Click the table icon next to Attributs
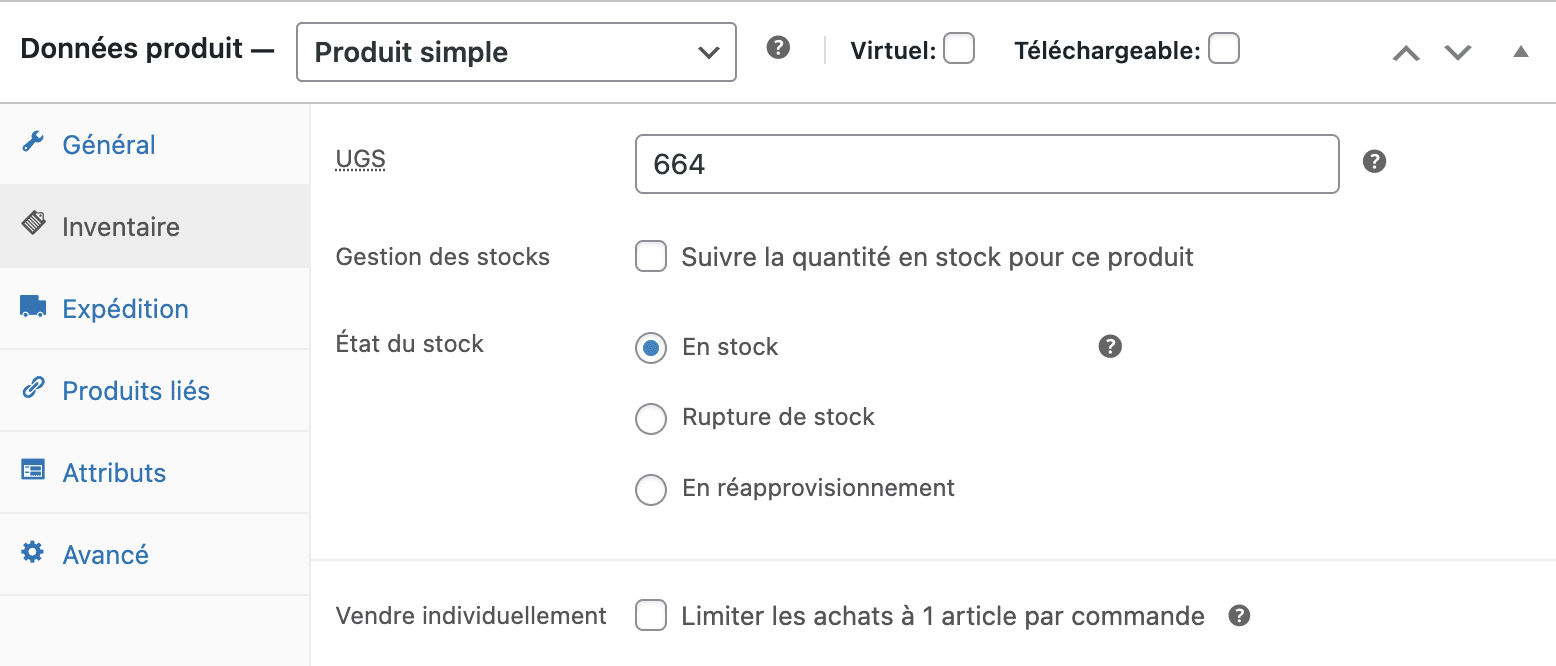Screen dimensions: 1556x666 33,471
